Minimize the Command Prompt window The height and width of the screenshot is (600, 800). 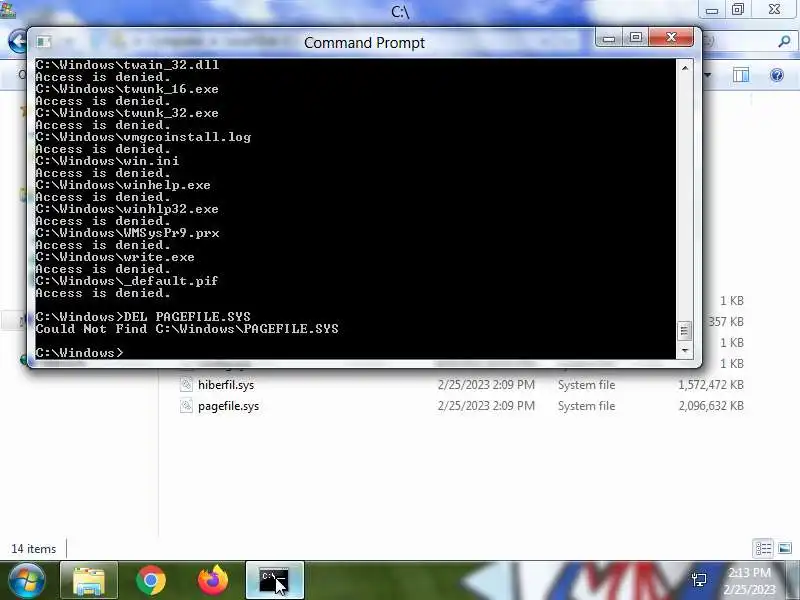609,38
